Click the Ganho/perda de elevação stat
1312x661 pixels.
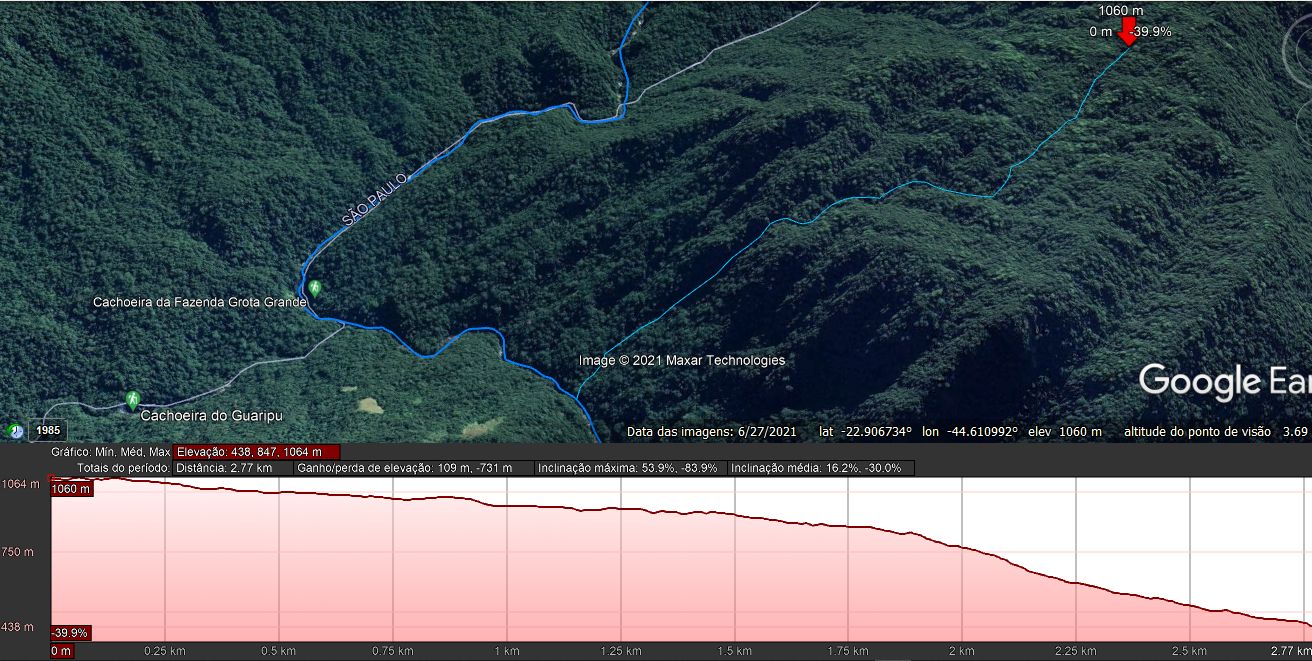(x=413, y=468)
